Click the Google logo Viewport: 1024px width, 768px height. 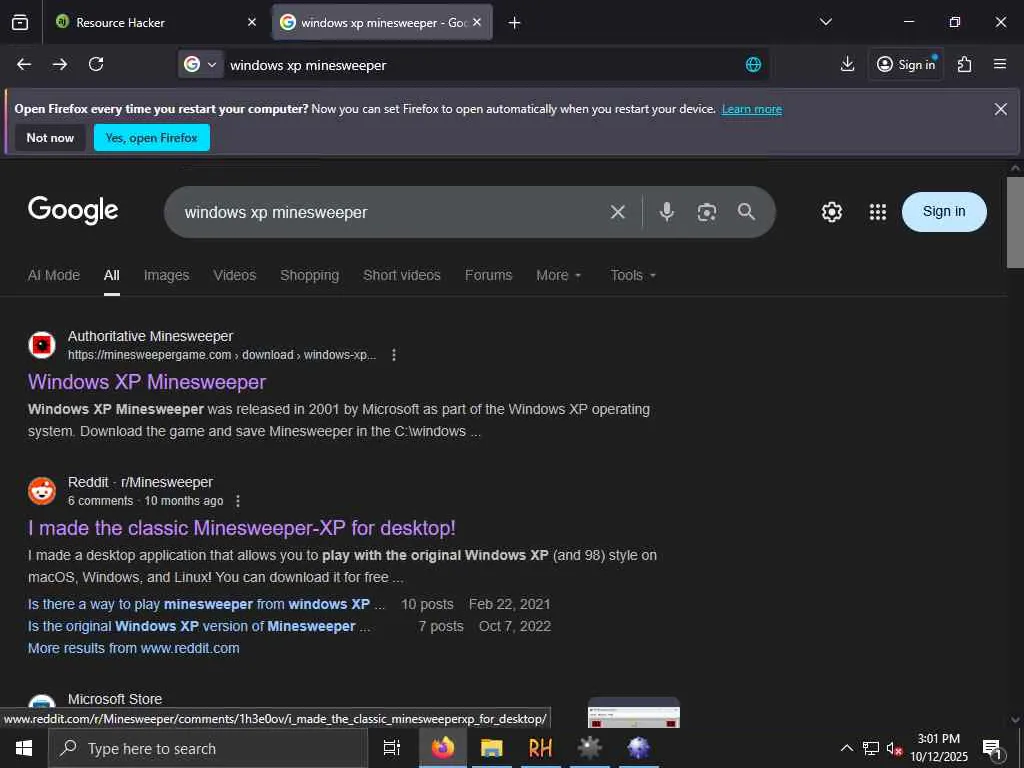(73, 210)
